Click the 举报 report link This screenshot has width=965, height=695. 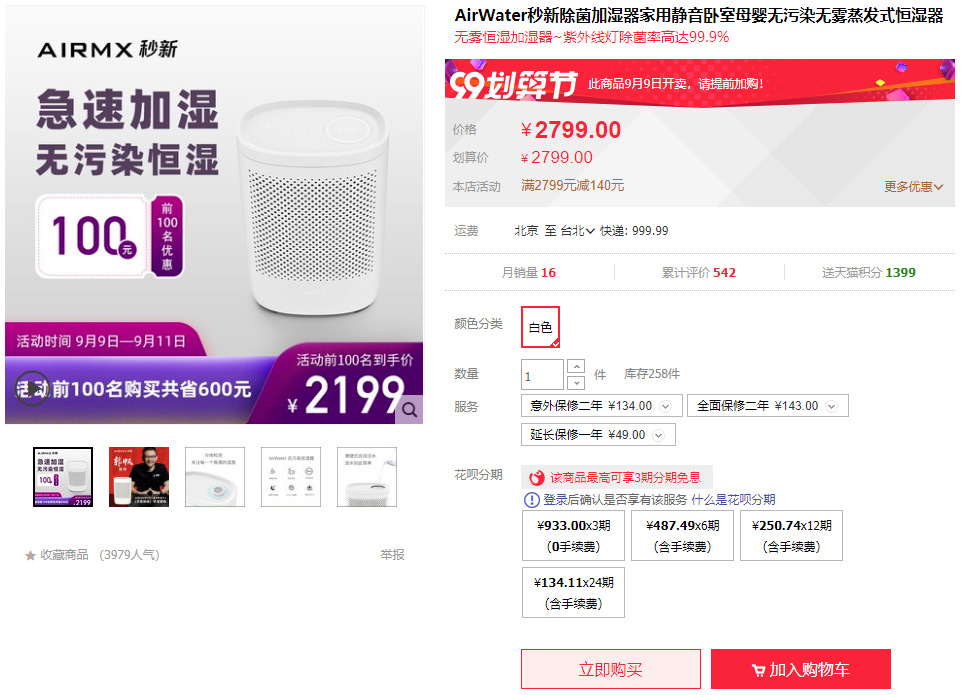tap(391, 554)
